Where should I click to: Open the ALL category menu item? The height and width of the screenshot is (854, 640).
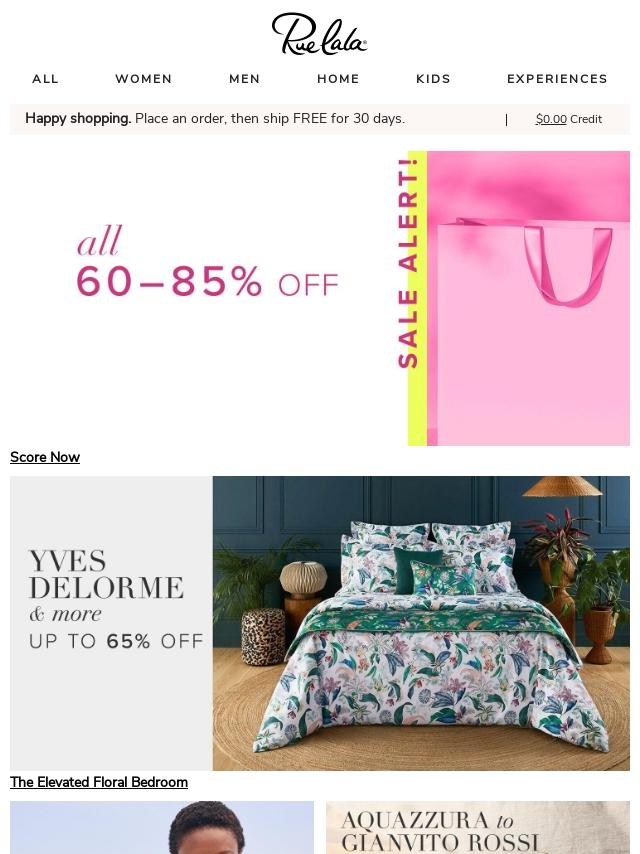click(45, 79)
